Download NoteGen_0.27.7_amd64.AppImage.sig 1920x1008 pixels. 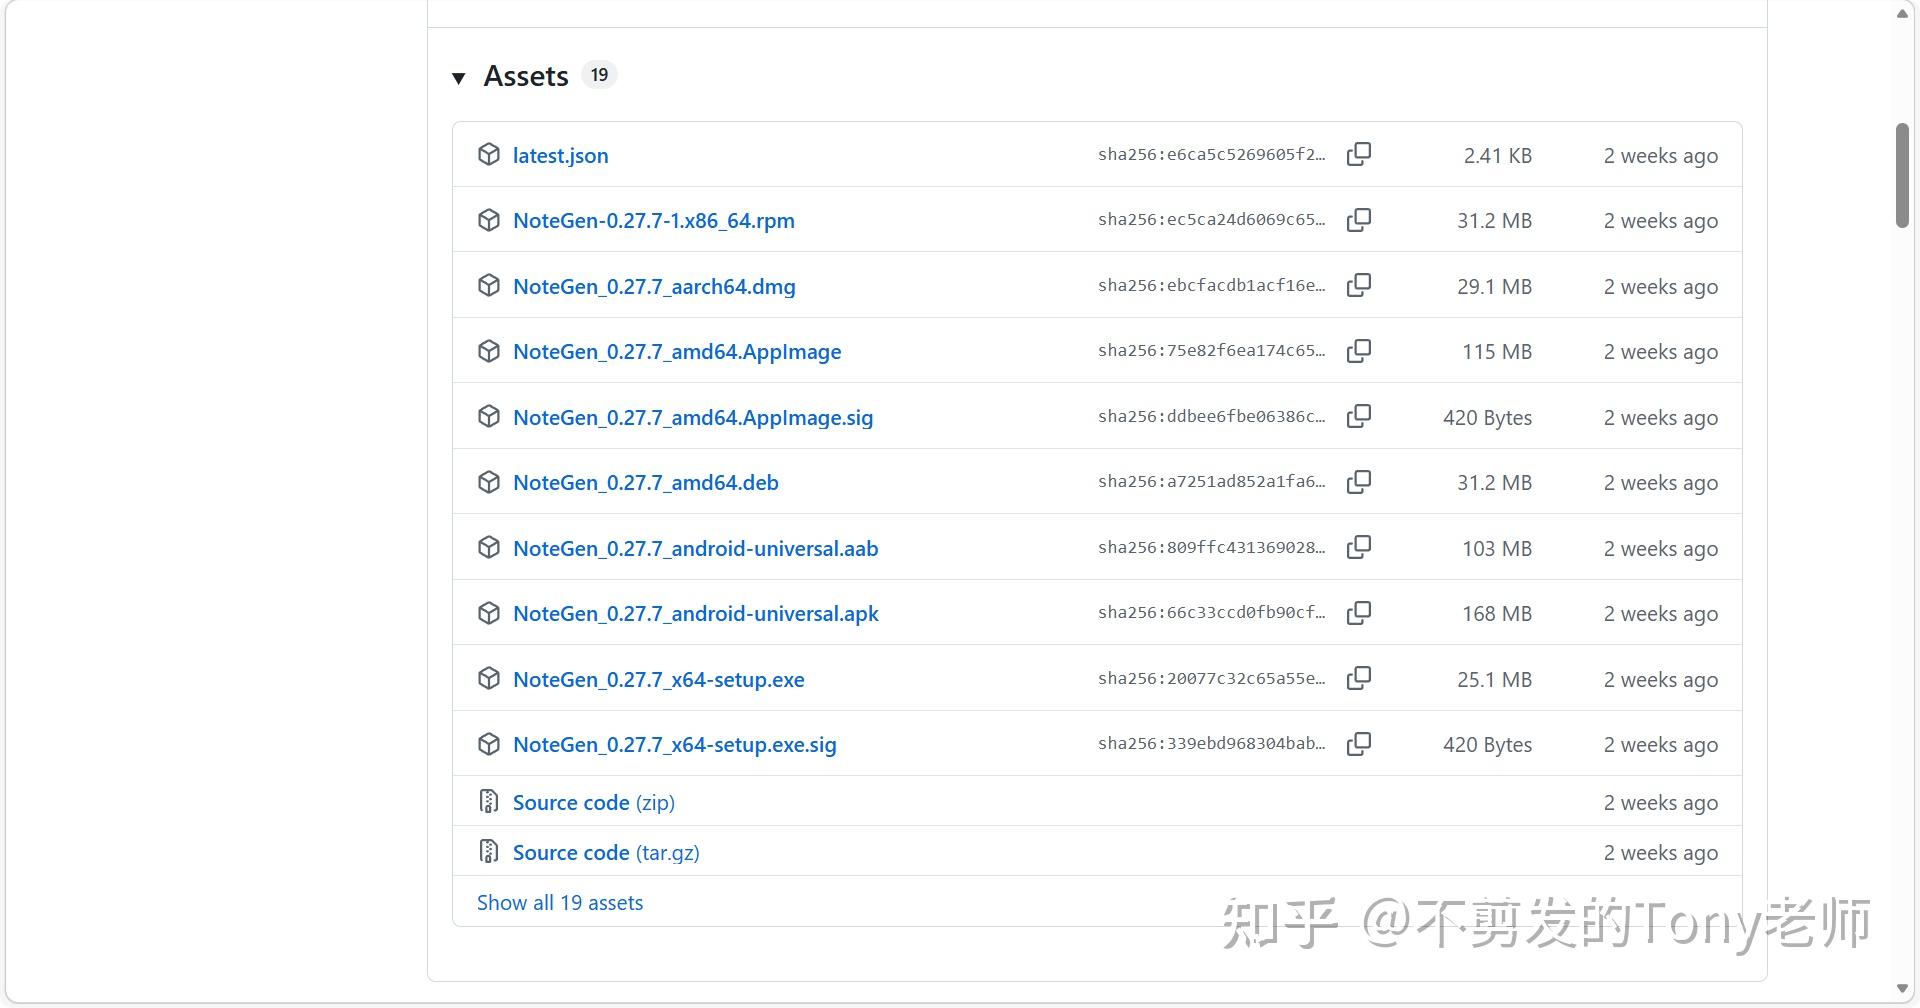pyautogui.click(x=693, y=417)
